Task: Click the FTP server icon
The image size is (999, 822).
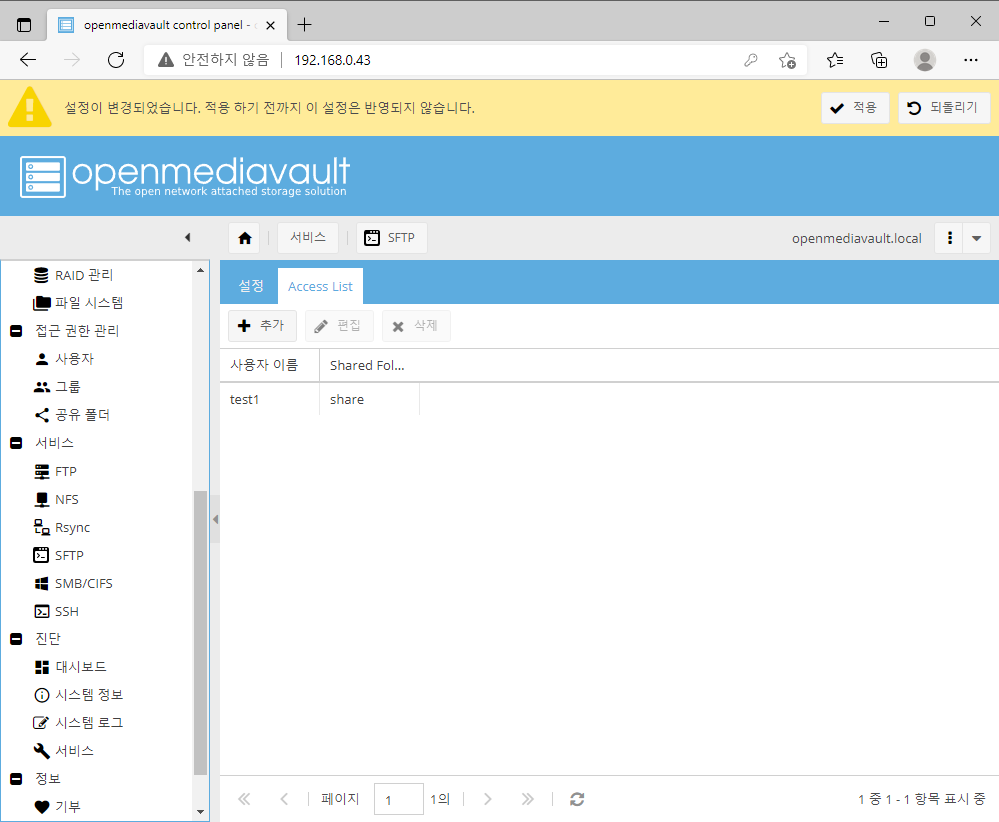Action: point(41,472)
